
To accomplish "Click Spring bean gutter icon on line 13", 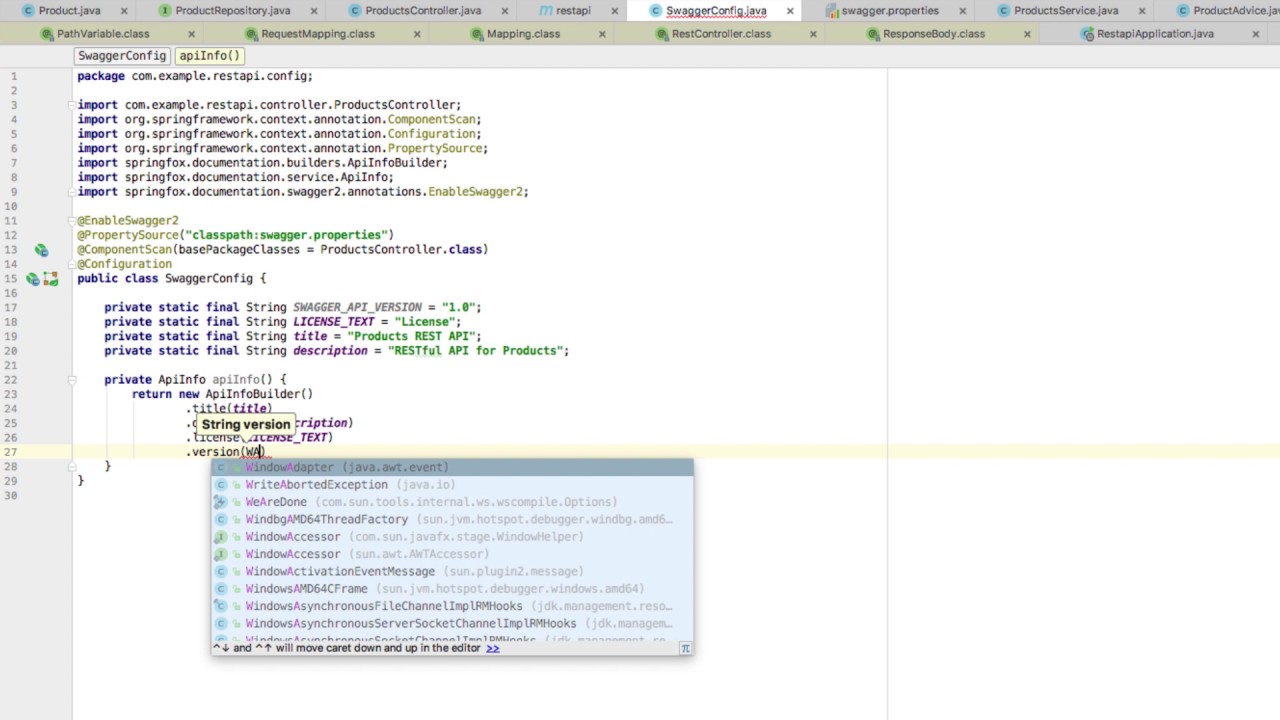I will click(41, 250).
